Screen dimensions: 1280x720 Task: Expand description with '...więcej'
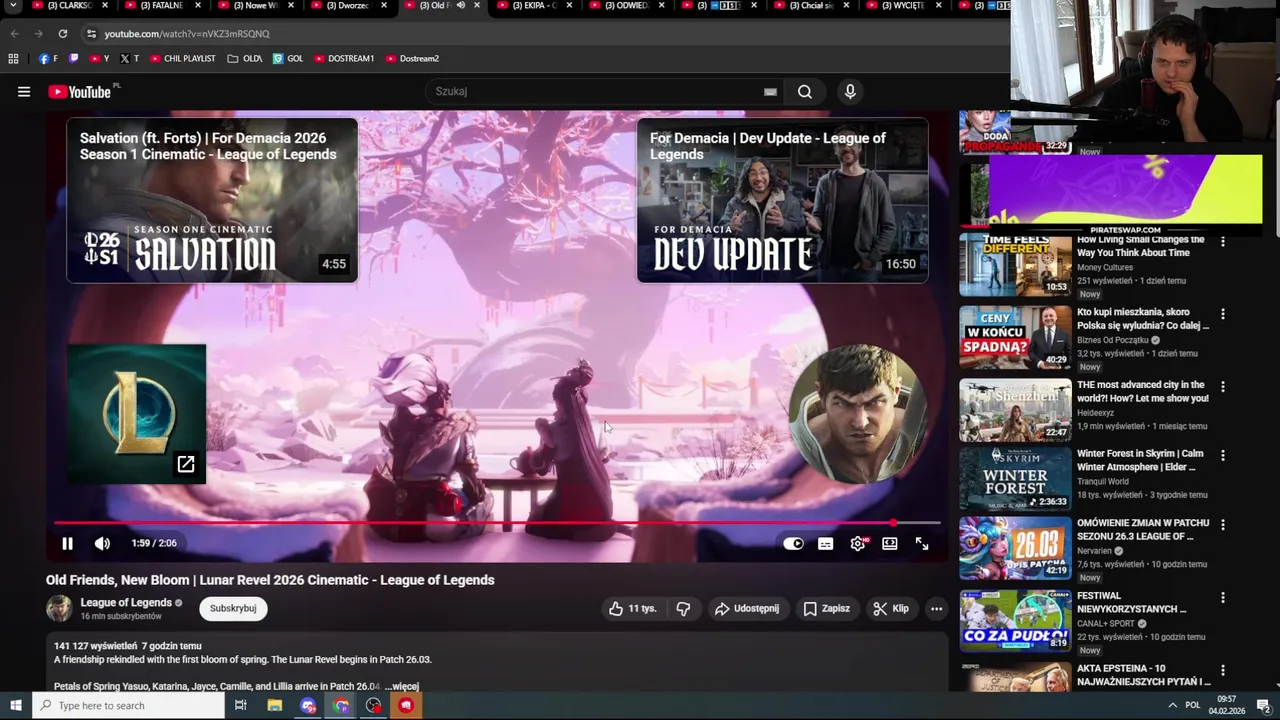[x=402, y=687]
